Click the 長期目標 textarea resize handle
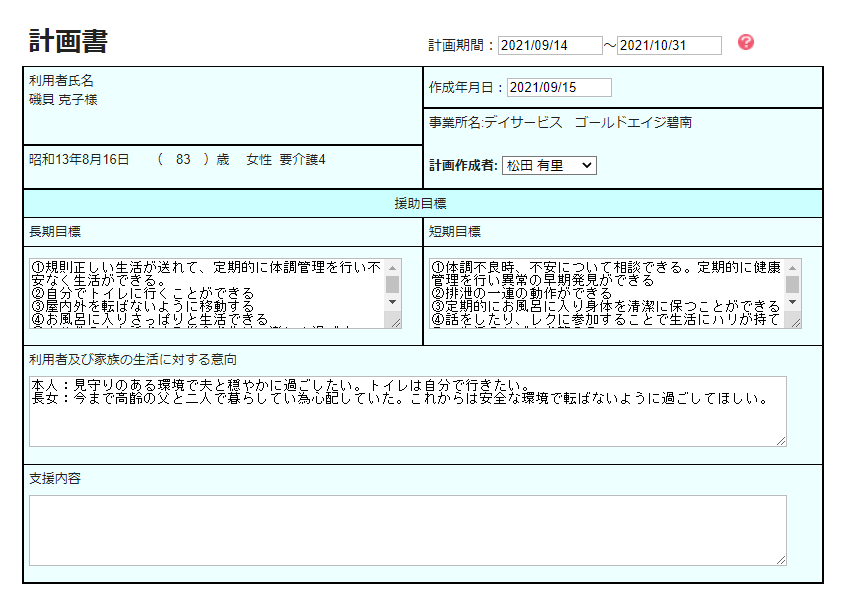The height and width of the screenshot is (599, 851). pyautogui.click(x=395, y=322)
